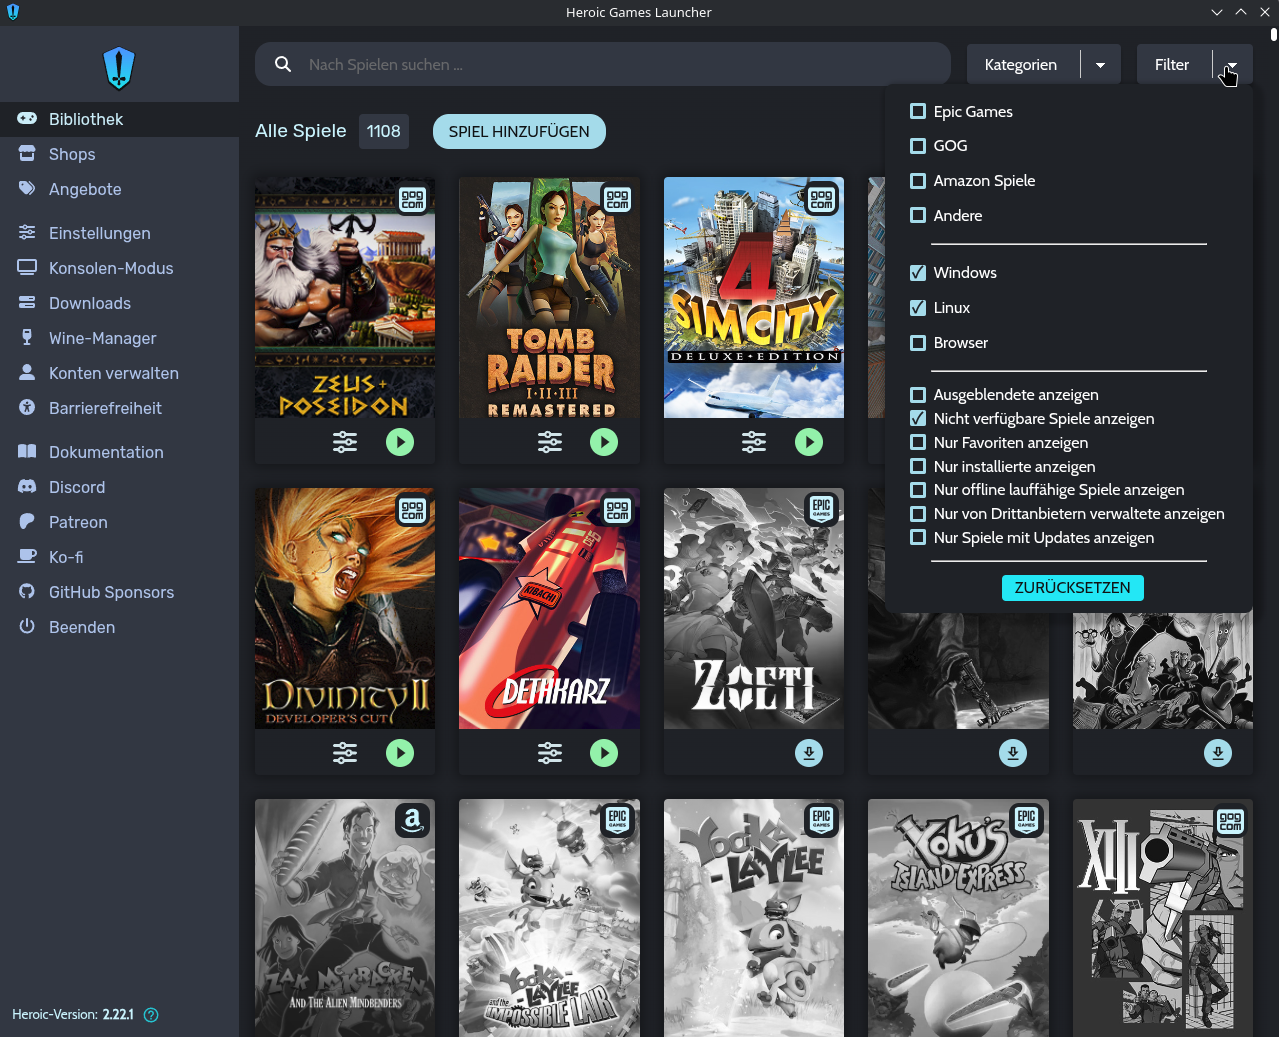Uncheck the Windows platform filter

pos(918,273)
